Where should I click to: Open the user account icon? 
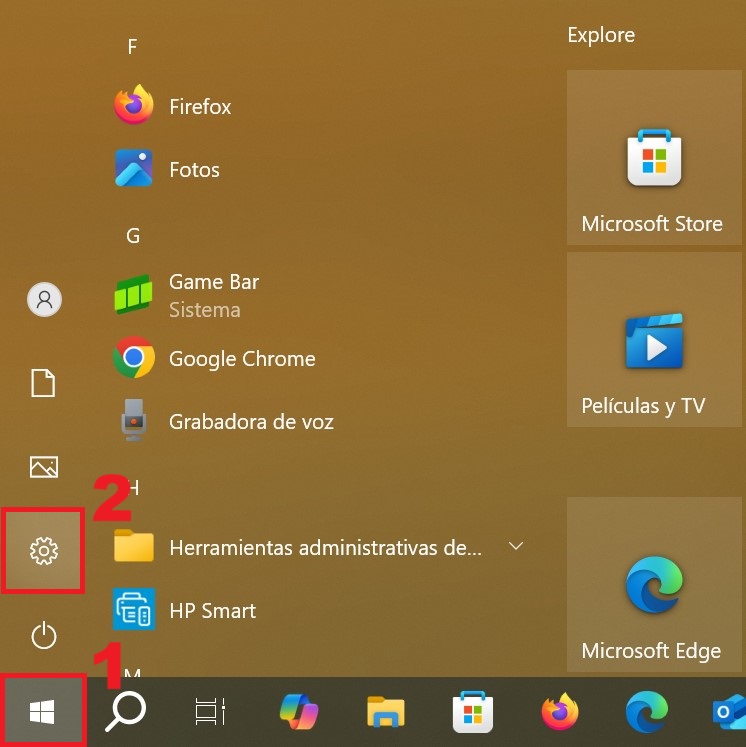tap(44, 299)
